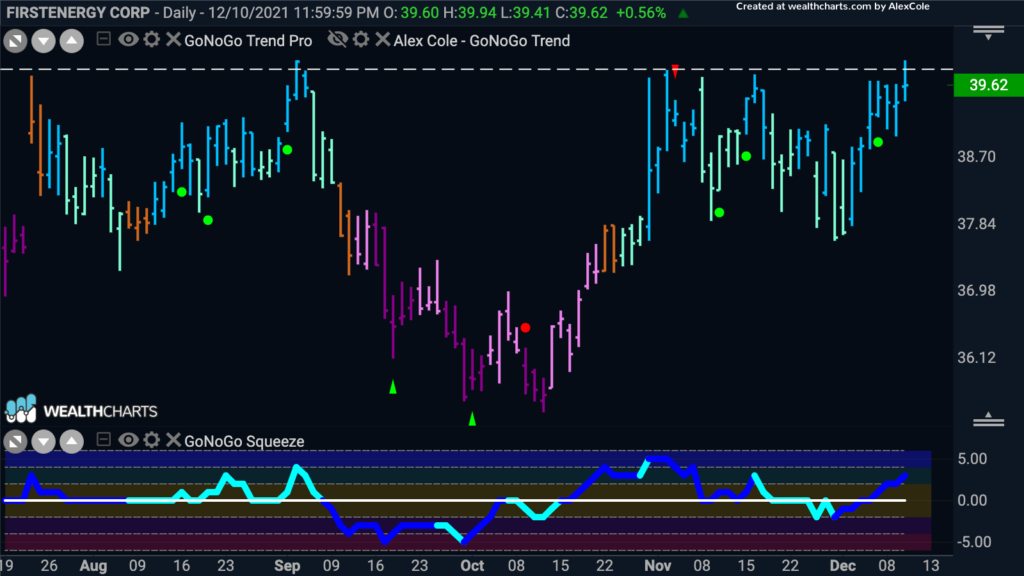The image size is (1024, 576).
Task: Move the price panel up with the up arrow
Action: 72,41
